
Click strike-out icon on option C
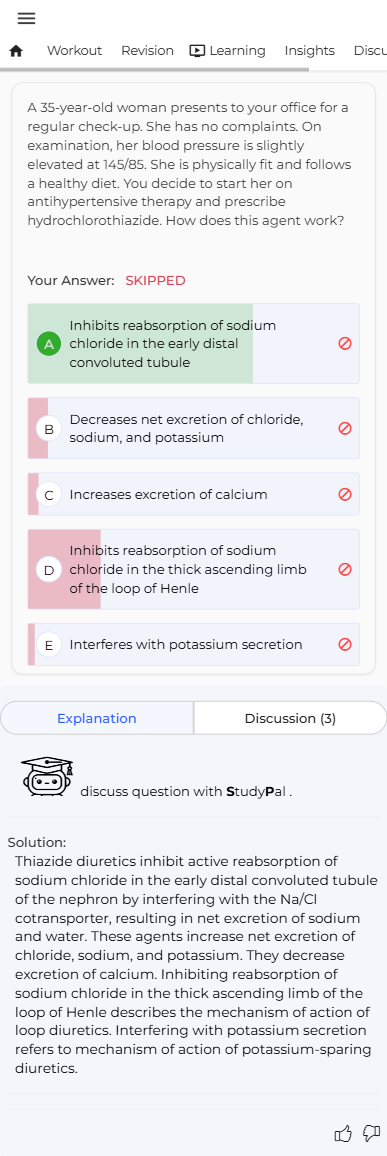(x=344, y=494)
